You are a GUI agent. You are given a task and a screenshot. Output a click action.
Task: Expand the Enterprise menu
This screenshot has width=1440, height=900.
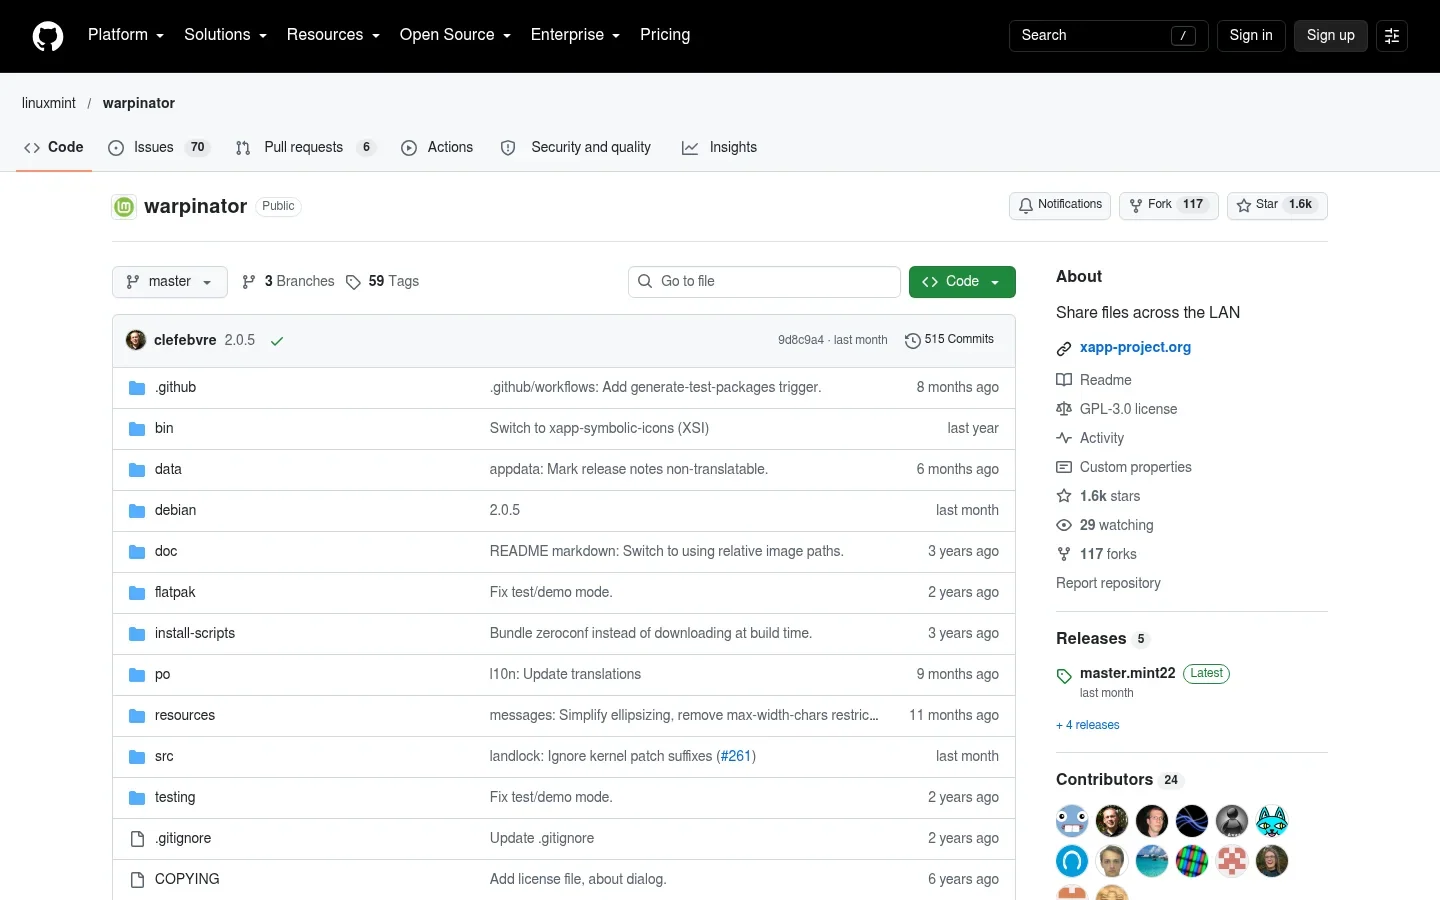tap(575, 35)
